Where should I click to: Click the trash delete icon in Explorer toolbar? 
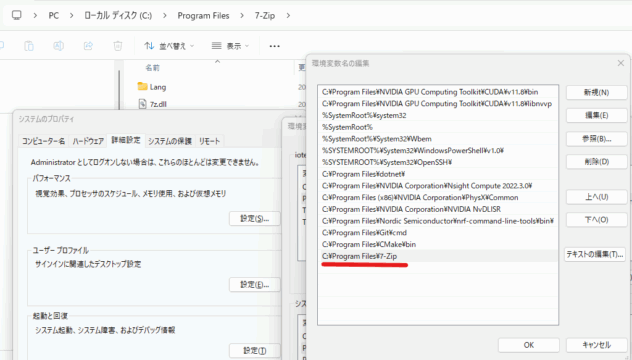(118, 46)
